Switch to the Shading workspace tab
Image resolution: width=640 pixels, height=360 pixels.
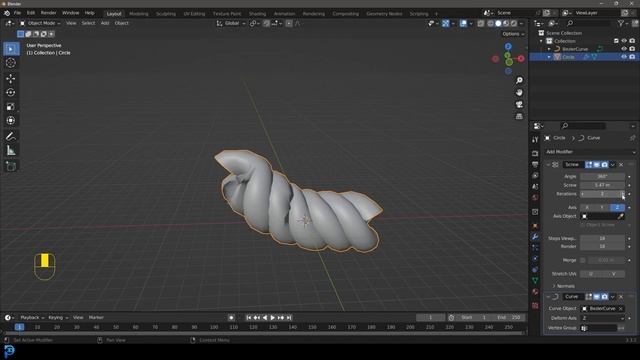click(x=257, y=14)
